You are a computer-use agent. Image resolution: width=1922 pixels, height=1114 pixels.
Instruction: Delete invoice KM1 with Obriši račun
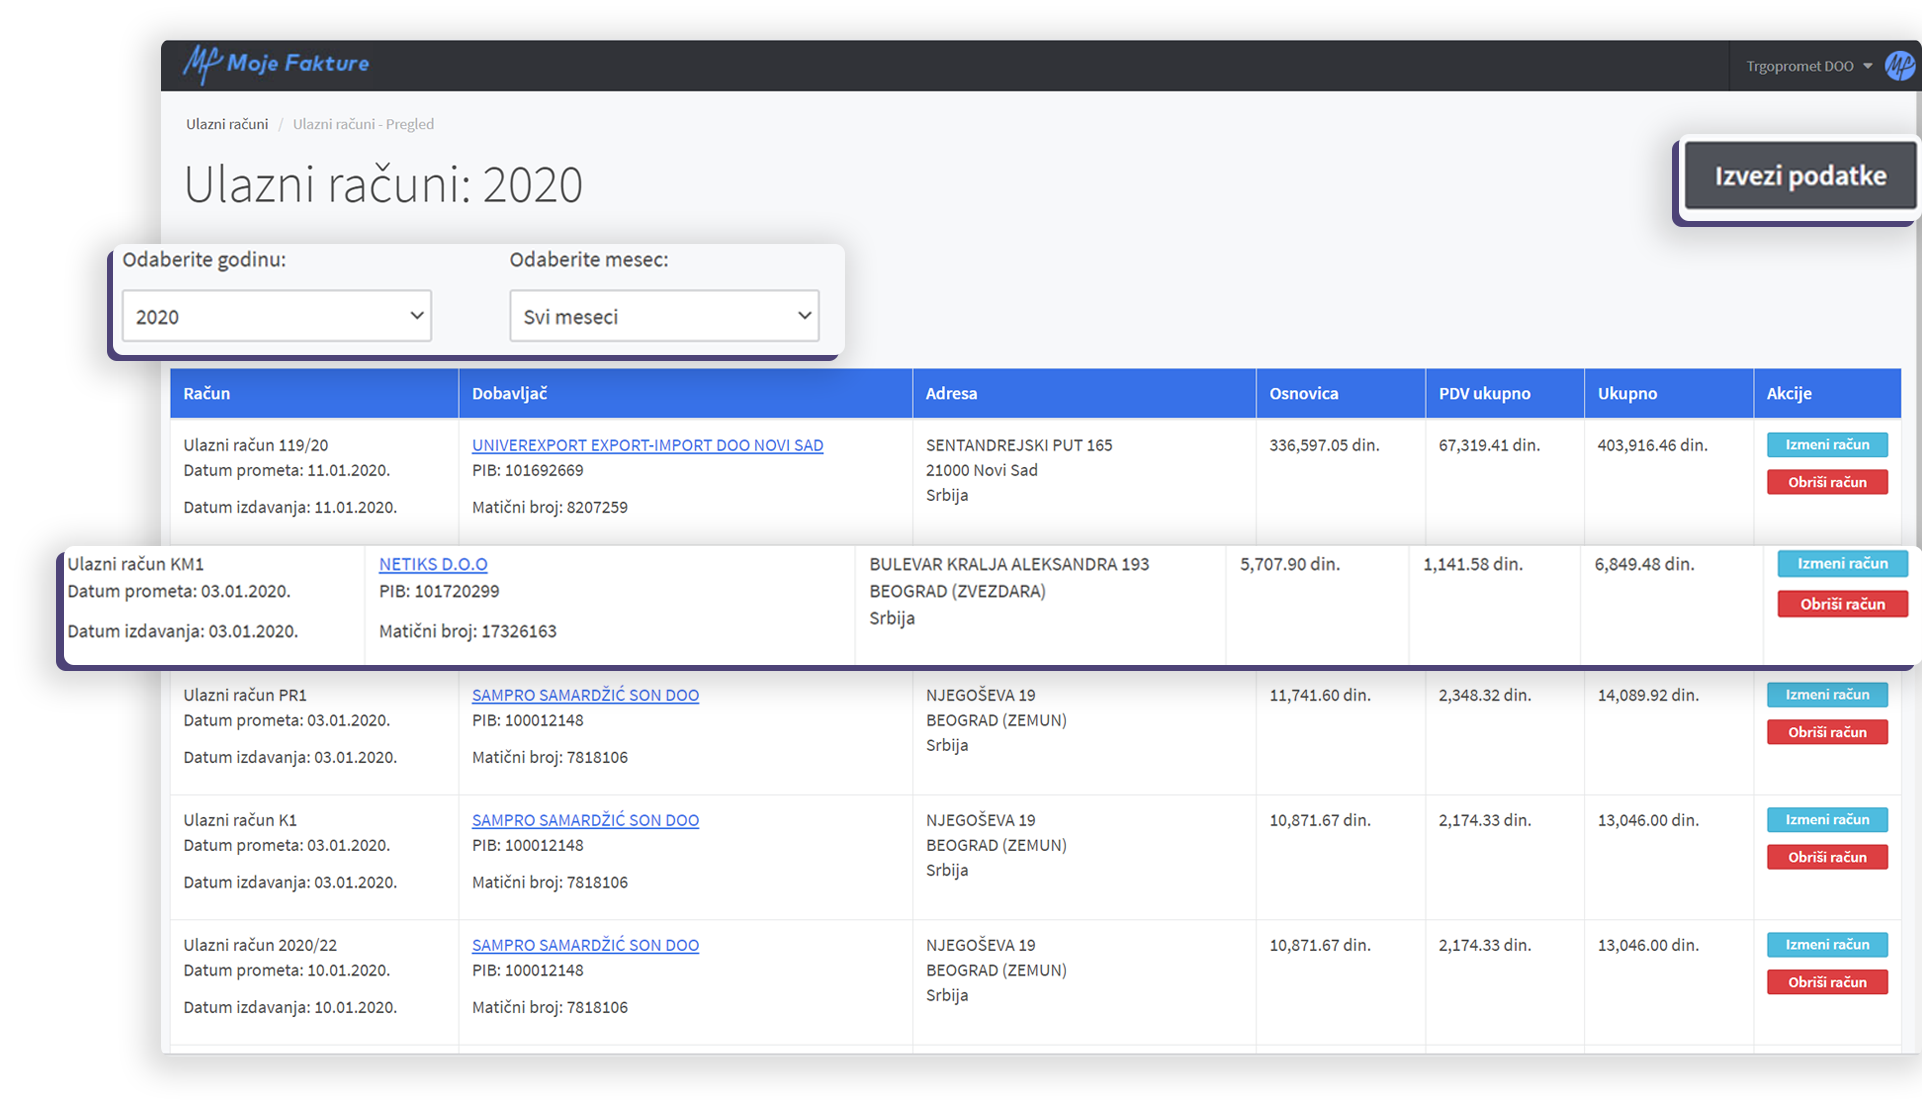(x=1842, y=604)
